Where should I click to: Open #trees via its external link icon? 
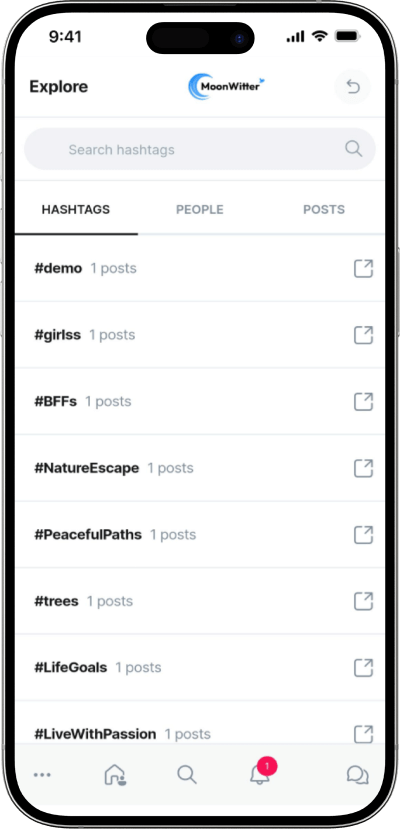click(363, 601)
